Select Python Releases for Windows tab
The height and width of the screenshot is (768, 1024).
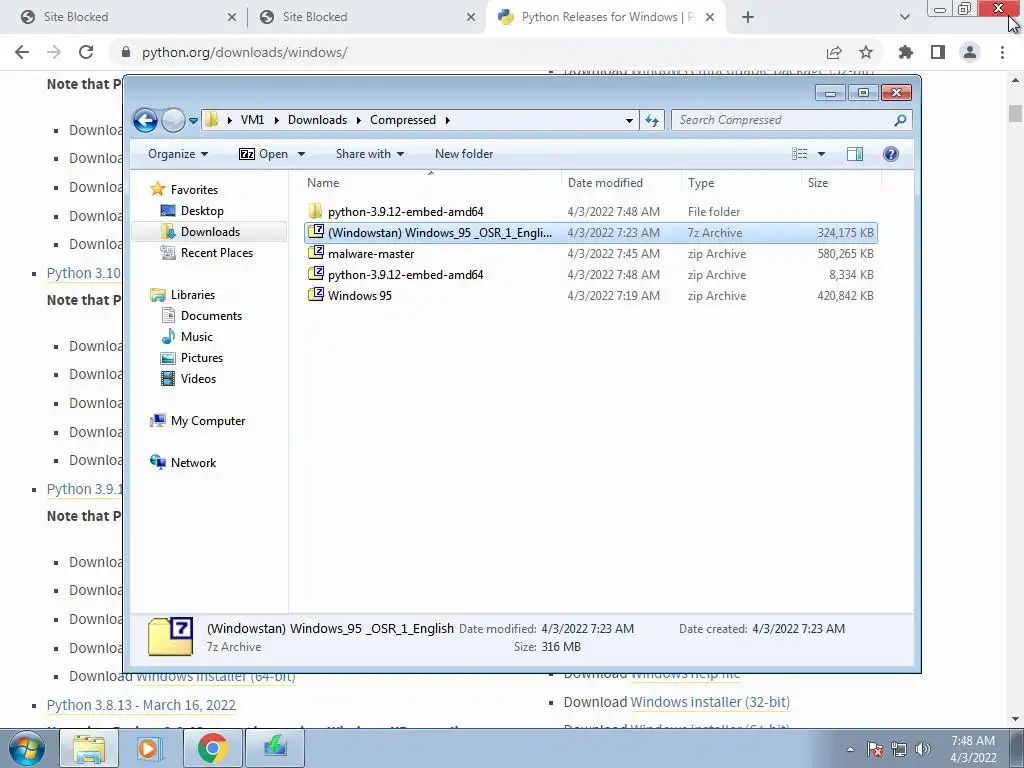click(x=607, y=17)
